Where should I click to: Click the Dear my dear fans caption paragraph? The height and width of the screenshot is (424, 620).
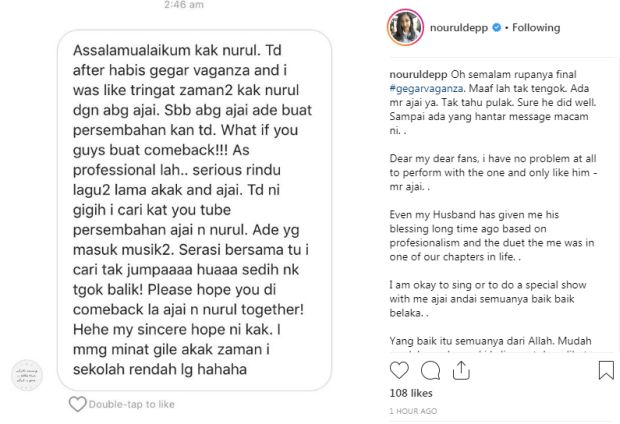(x=493, y=172)
